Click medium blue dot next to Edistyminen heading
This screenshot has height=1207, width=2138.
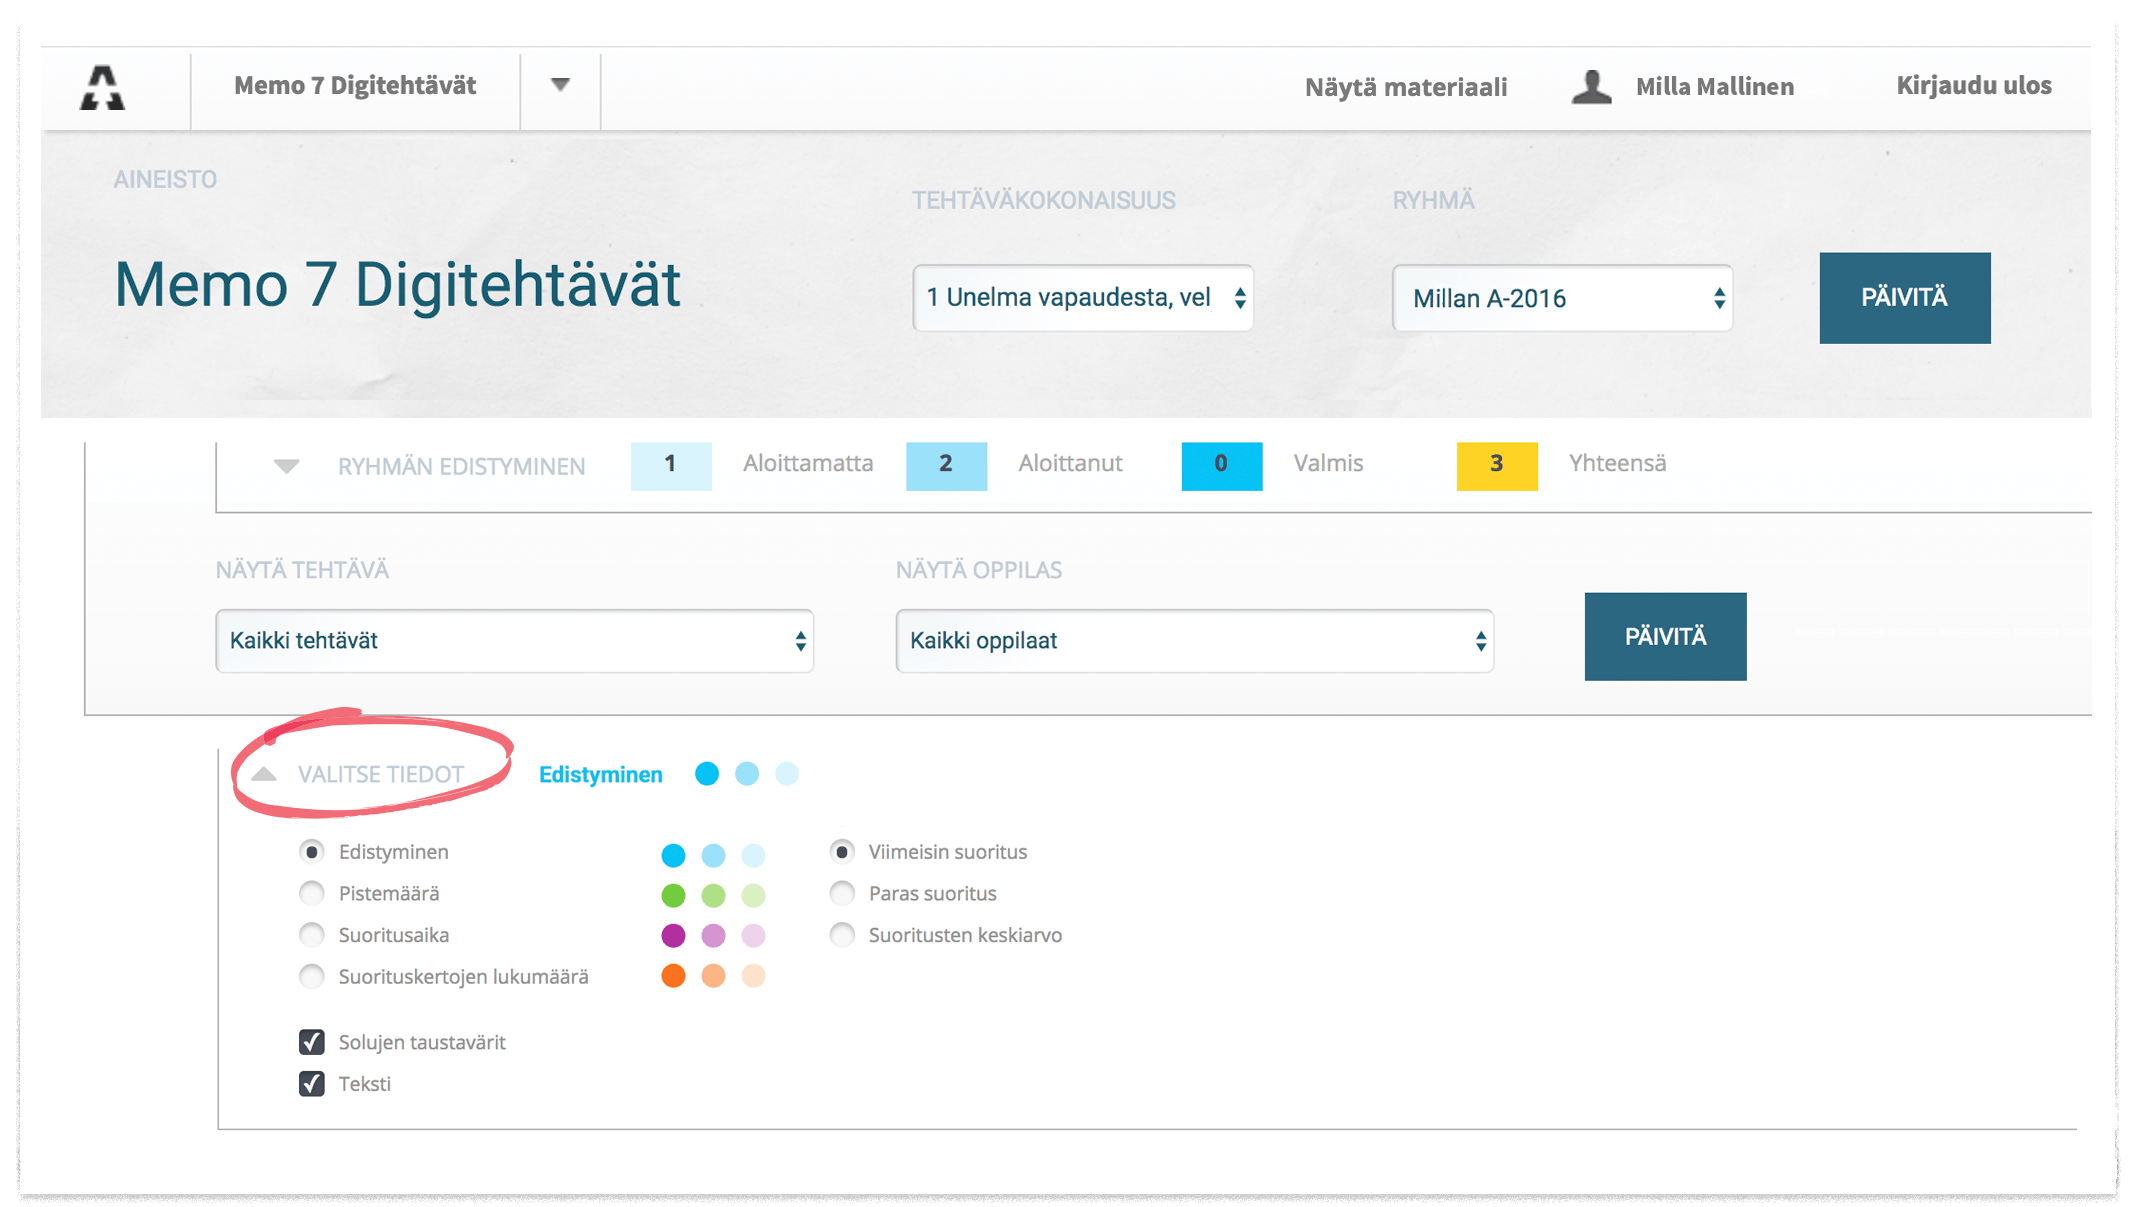click(747, 774)
